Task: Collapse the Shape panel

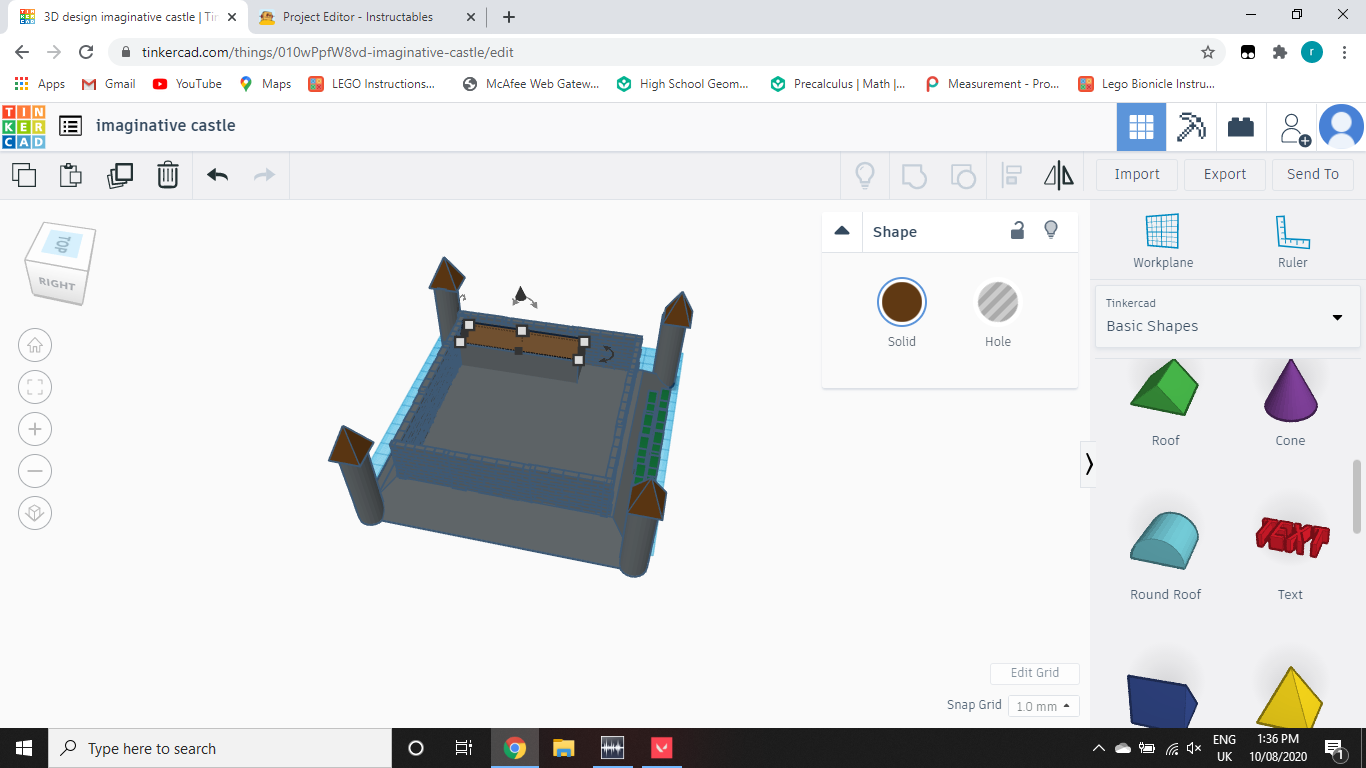Action: tap(842, 231)
